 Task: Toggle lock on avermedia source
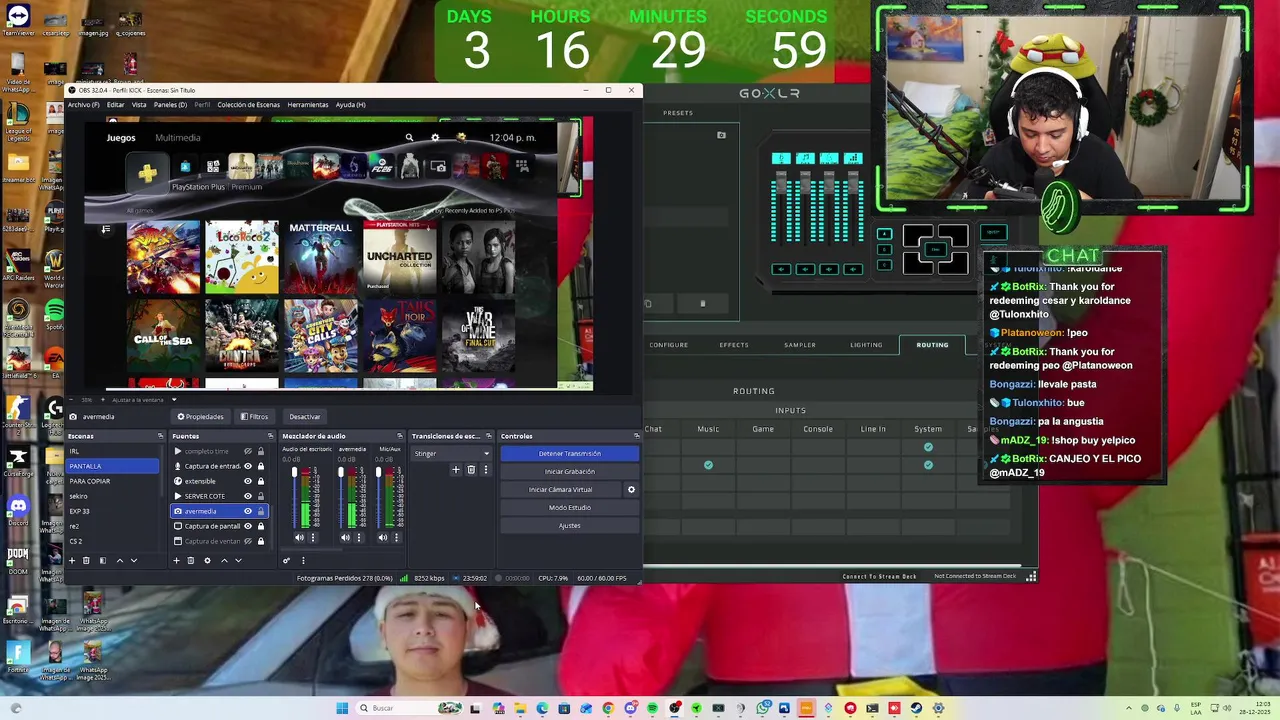pos(261,511)
